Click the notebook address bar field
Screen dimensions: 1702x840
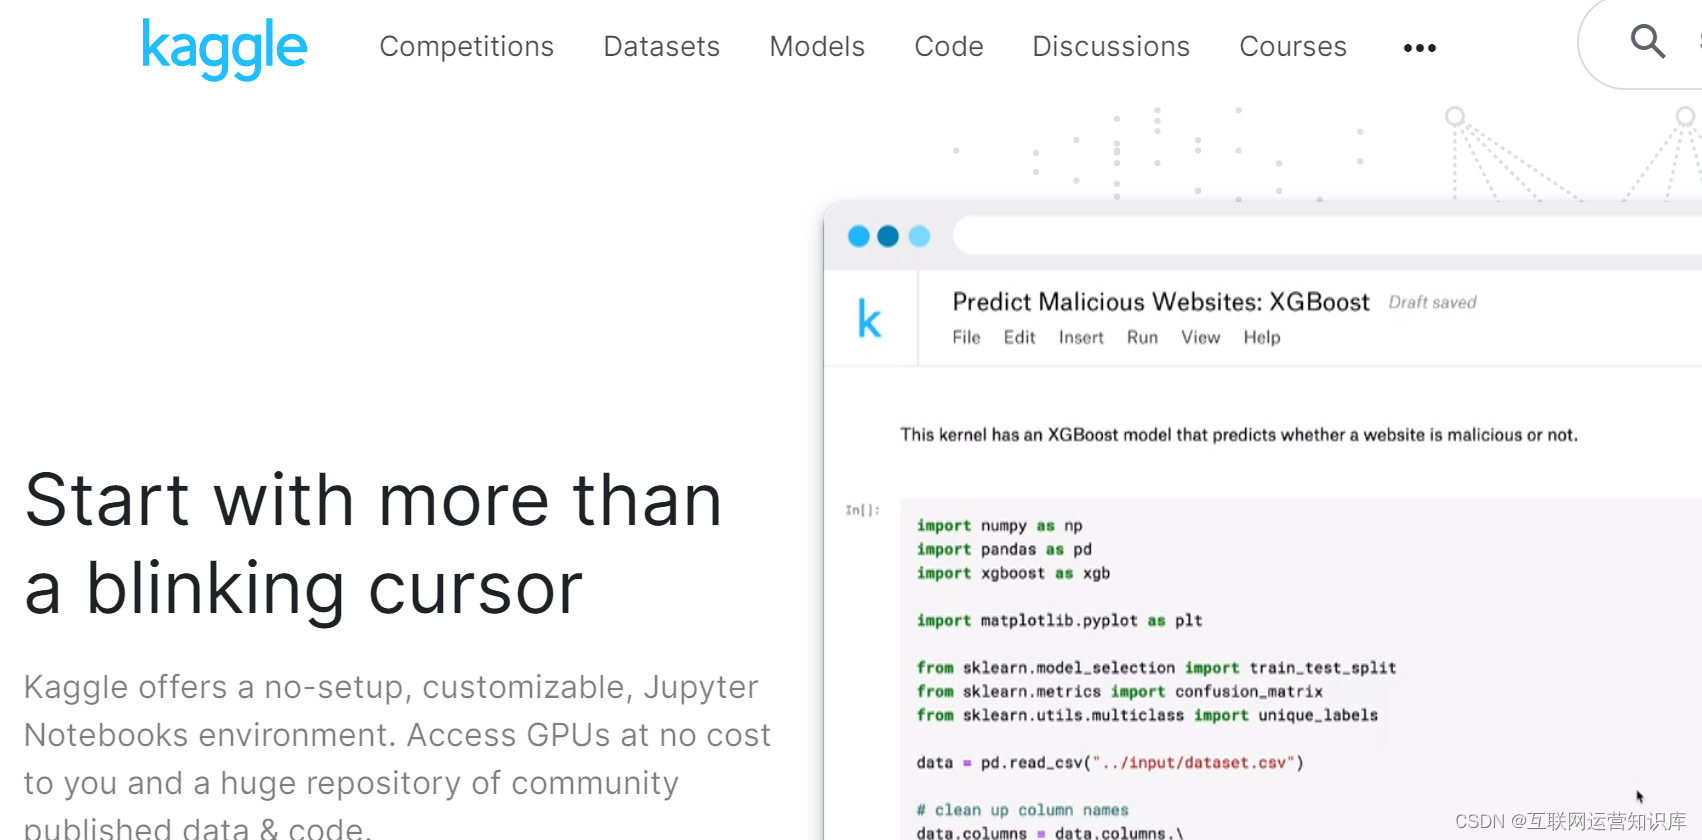coord(1327,236)
